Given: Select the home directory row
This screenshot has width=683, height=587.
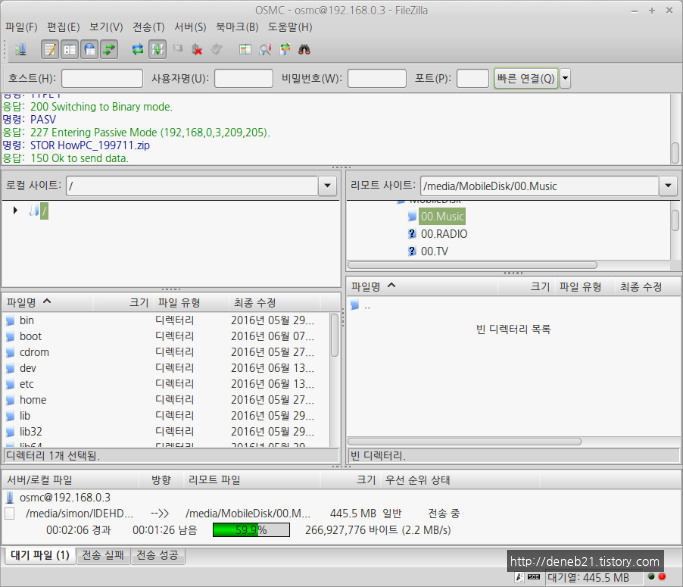Looking at the screenshot, I should coord(166,400).
